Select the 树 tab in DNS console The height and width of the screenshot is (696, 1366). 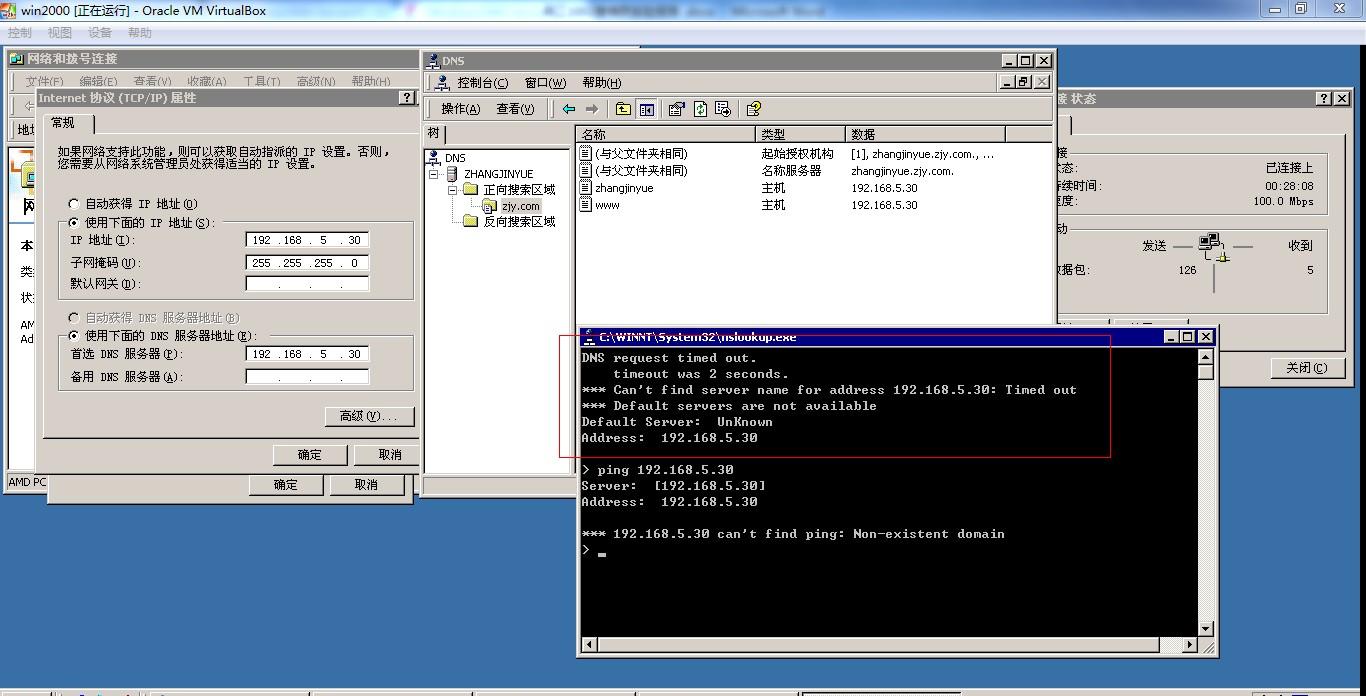[435, 133]
